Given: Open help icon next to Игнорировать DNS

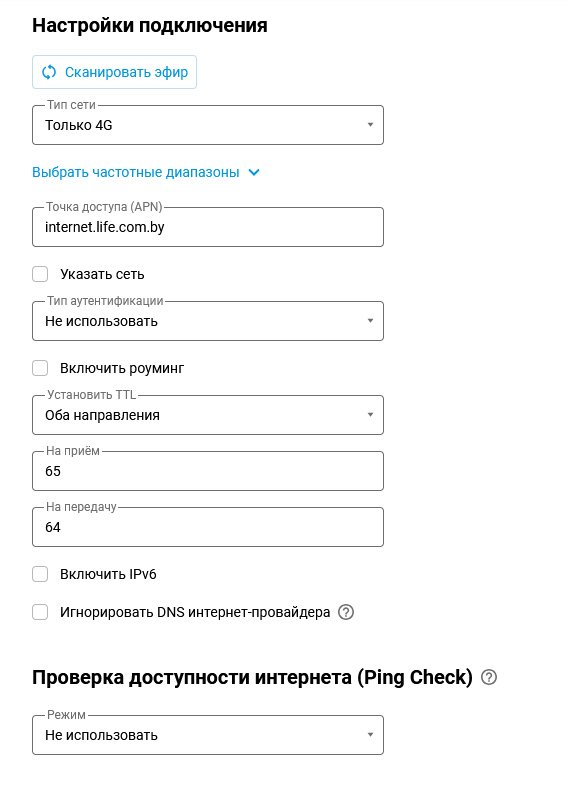Looking at the screenshot, I should [x=346, y=612].
